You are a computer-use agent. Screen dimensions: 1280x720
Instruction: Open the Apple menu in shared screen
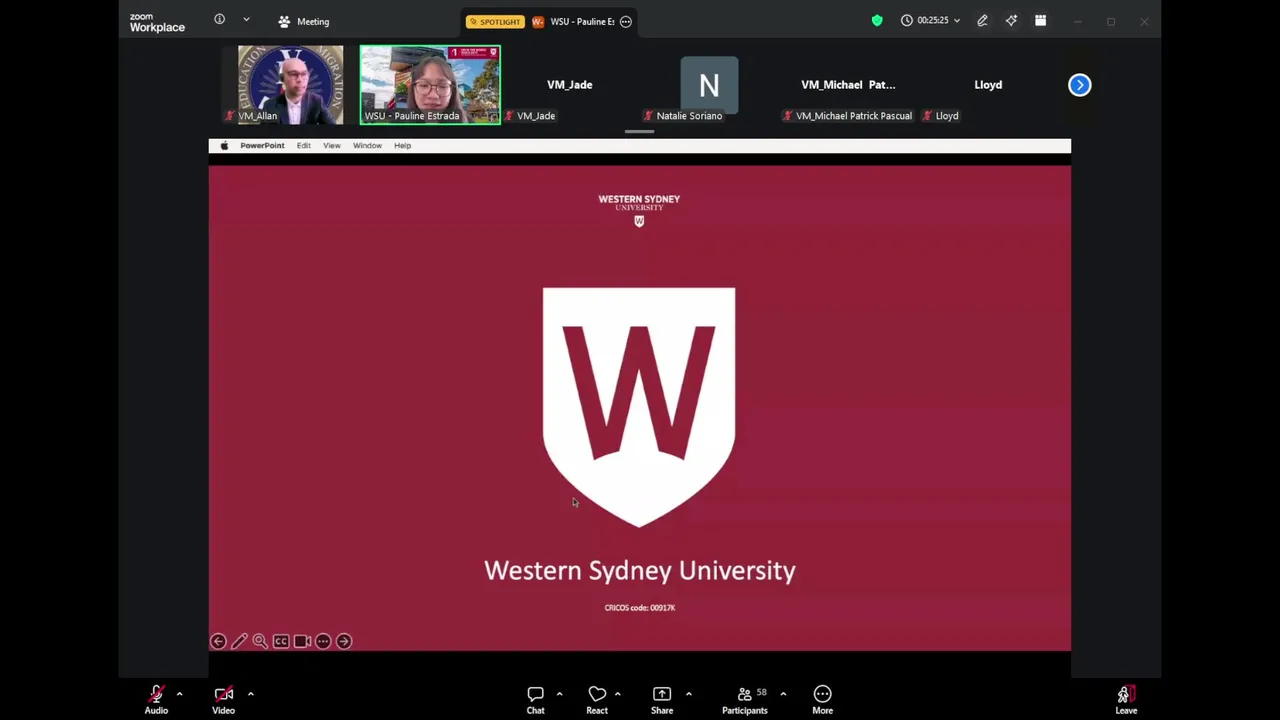(x=224, y=146)
